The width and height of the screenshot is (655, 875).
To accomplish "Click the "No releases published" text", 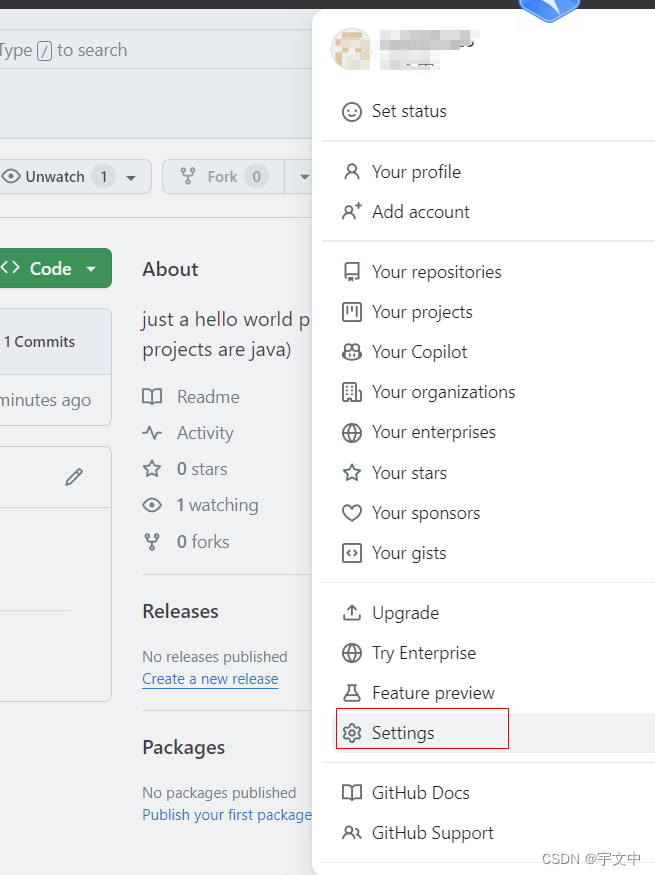I will coord(215,657).
